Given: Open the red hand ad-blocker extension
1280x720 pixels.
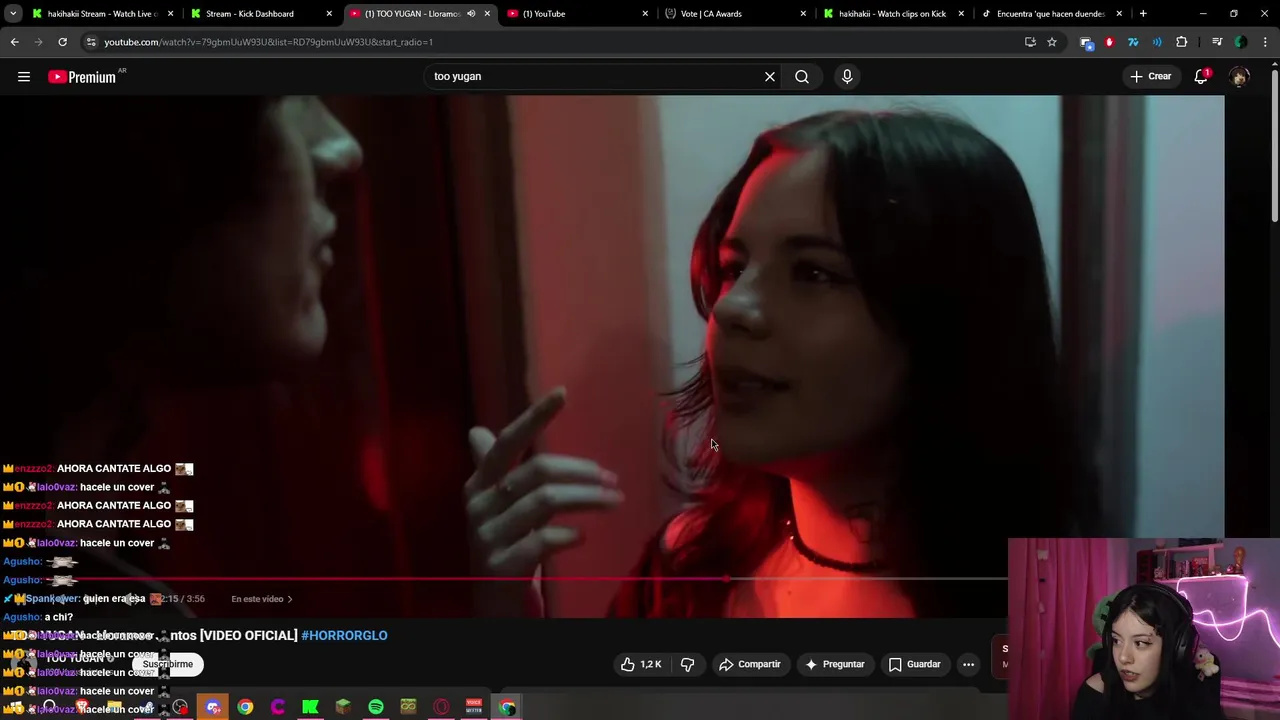Looking at the screenshot, I should click(1109, 42).
